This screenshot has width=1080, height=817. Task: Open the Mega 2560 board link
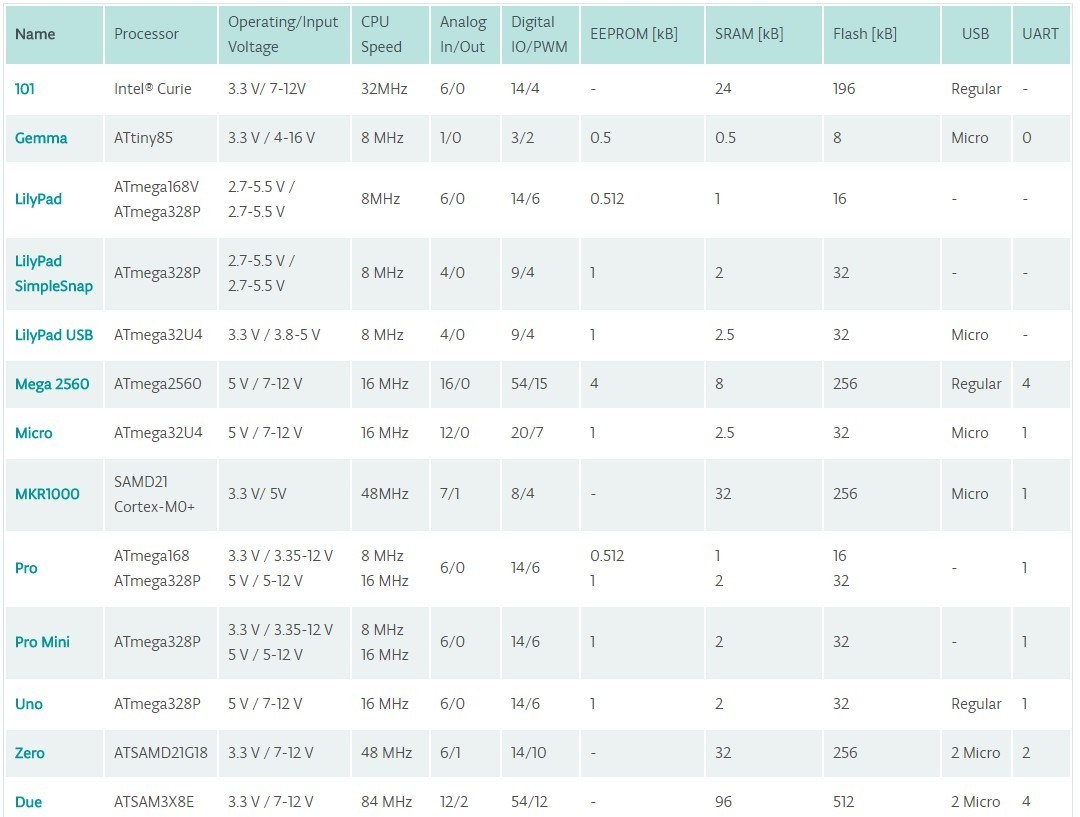(x=52, y=384)
